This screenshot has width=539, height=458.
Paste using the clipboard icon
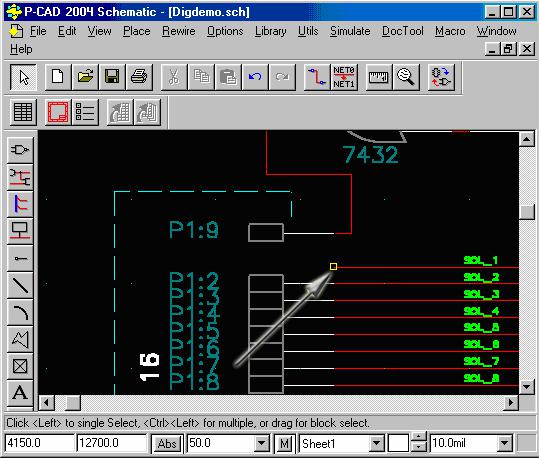228,77
